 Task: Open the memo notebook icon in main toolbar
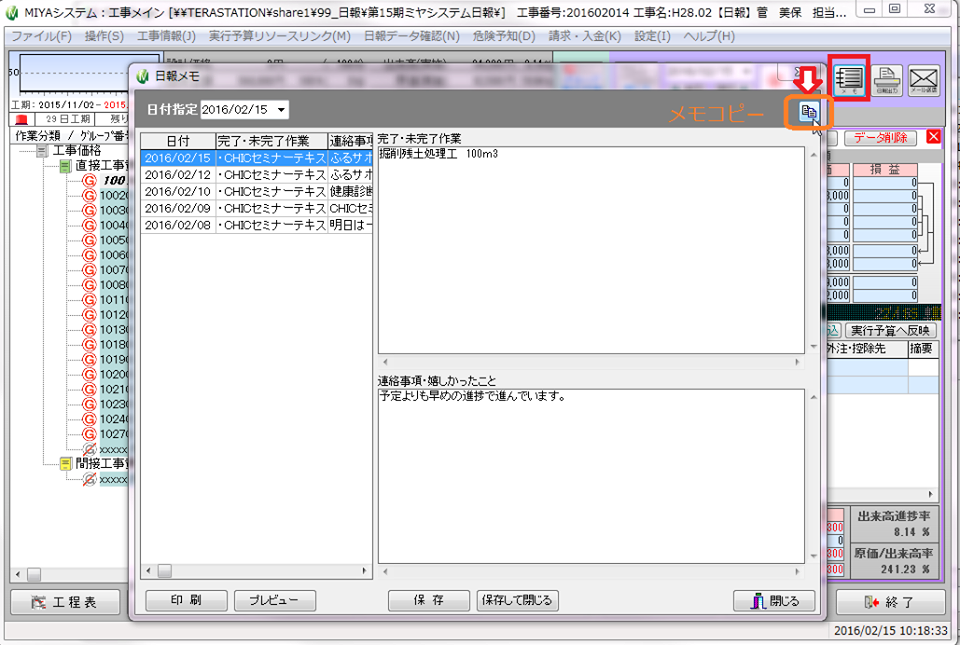click(x=849, y=78)
